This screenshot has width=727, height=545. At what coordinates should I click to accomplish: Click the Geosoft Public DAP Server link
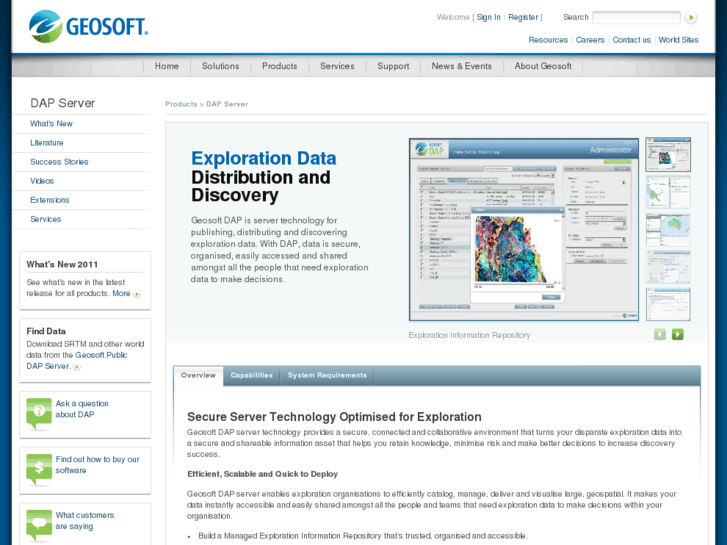pos(77,360)
